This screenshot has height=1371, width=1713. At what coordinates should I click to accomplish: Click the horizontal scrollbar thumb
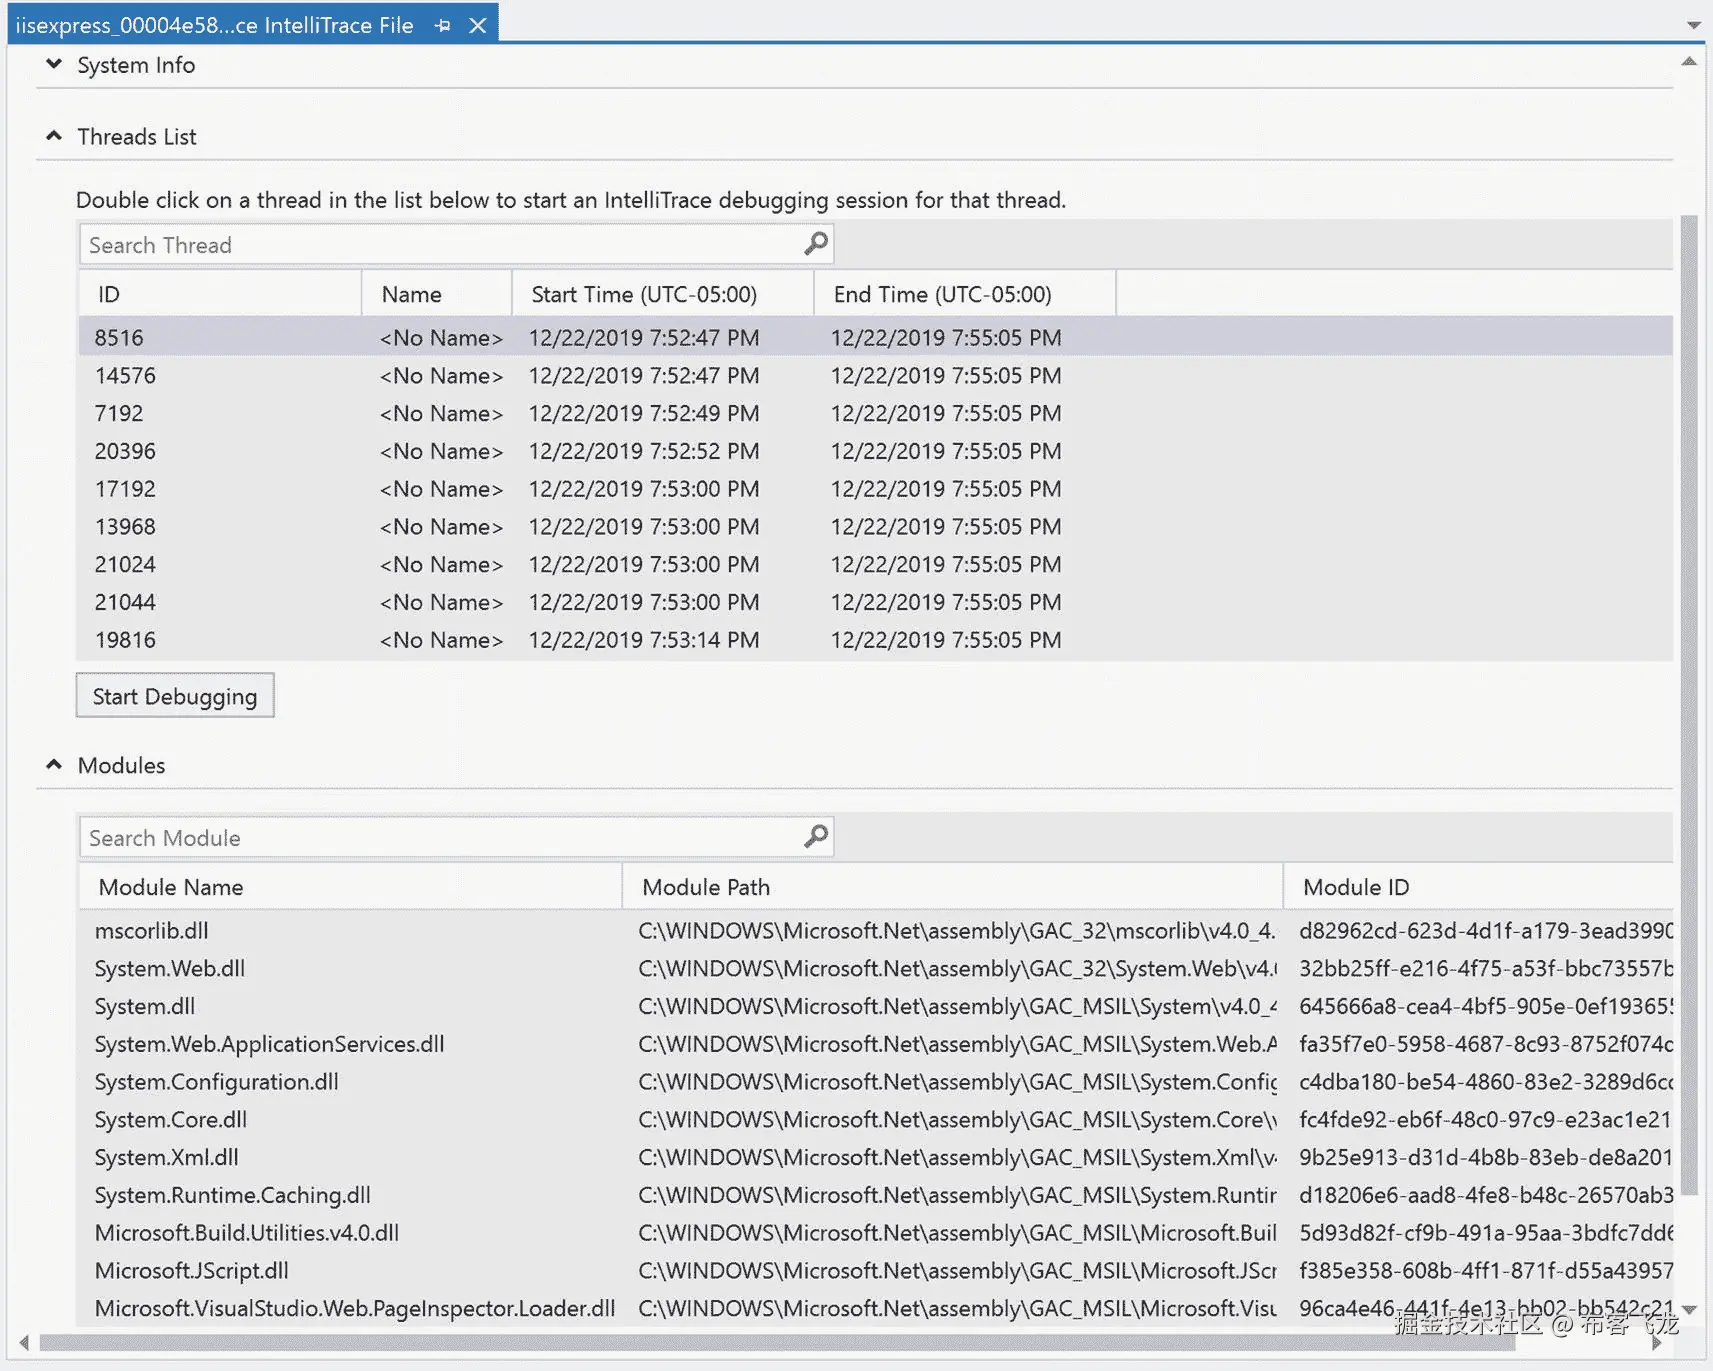click(777, 1343)
